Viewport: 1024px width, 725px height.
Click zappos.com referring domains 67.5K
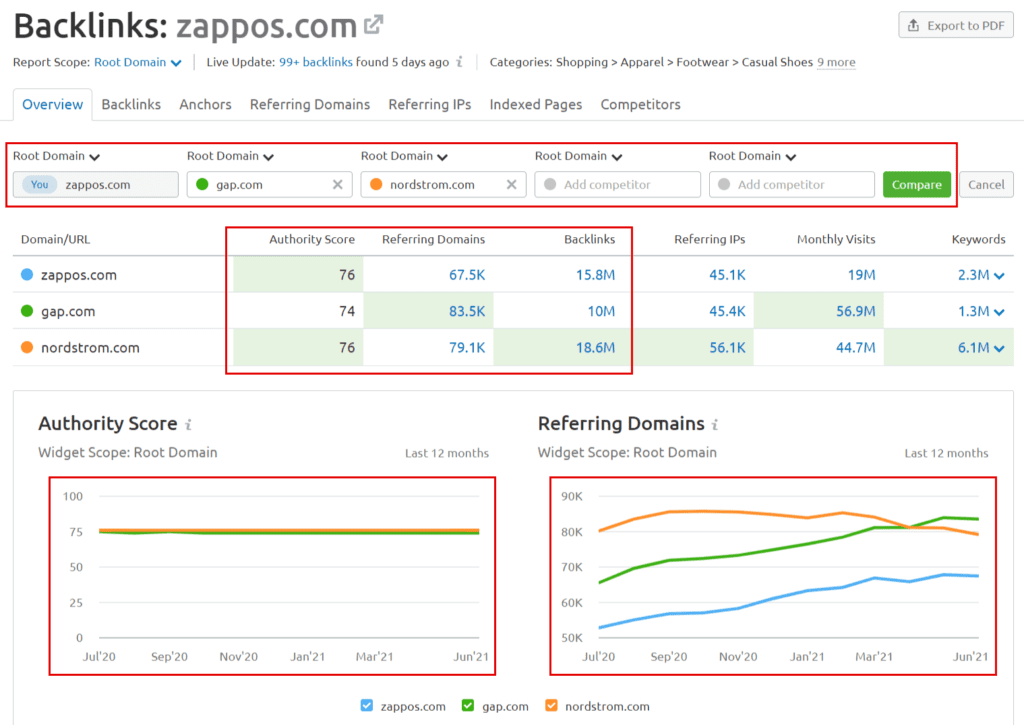click(466, 275)
